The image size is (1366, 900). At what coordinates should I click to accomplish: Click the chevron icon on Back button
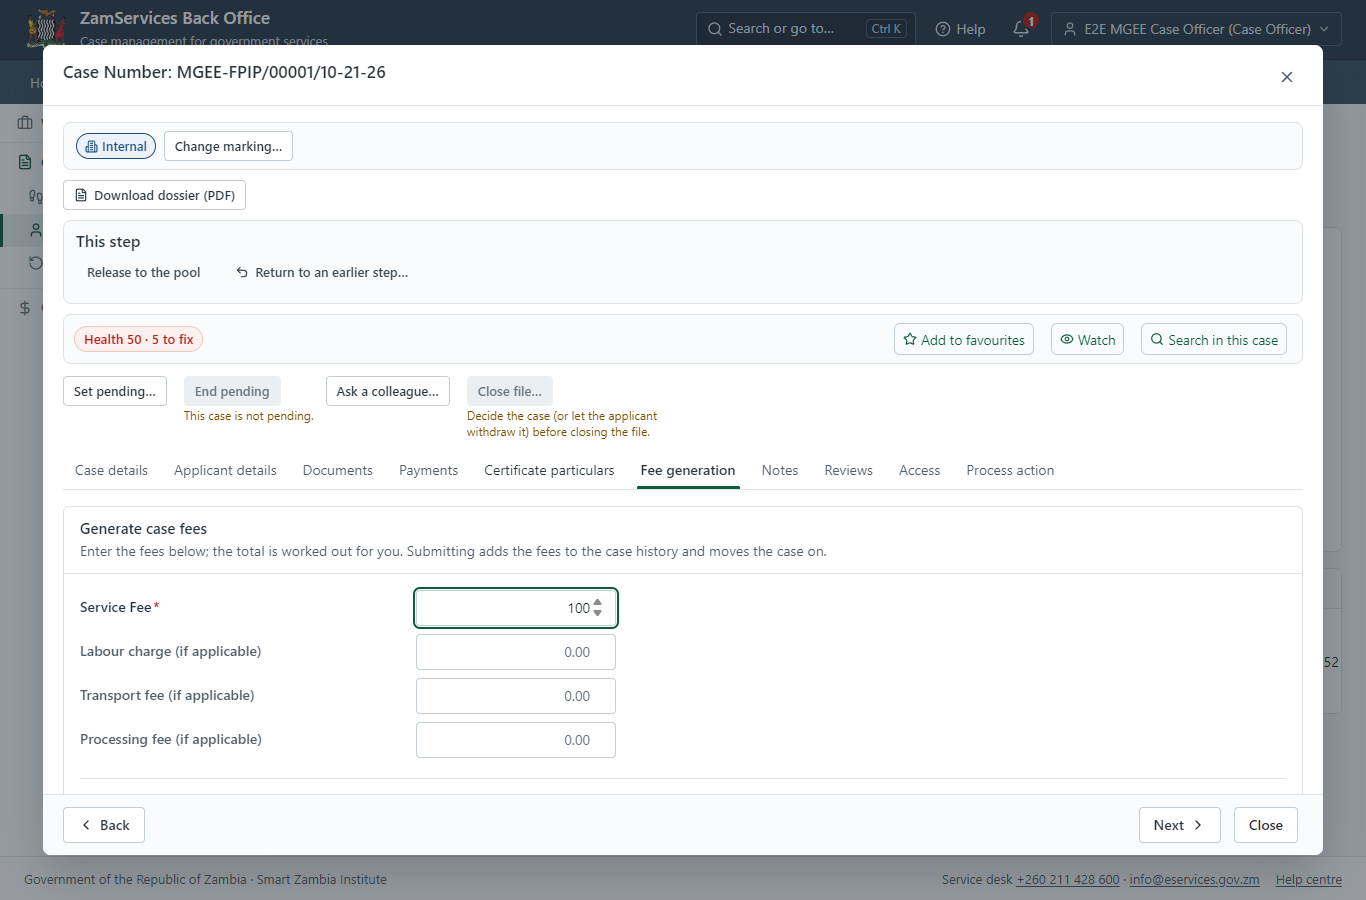tap(86, 825)
